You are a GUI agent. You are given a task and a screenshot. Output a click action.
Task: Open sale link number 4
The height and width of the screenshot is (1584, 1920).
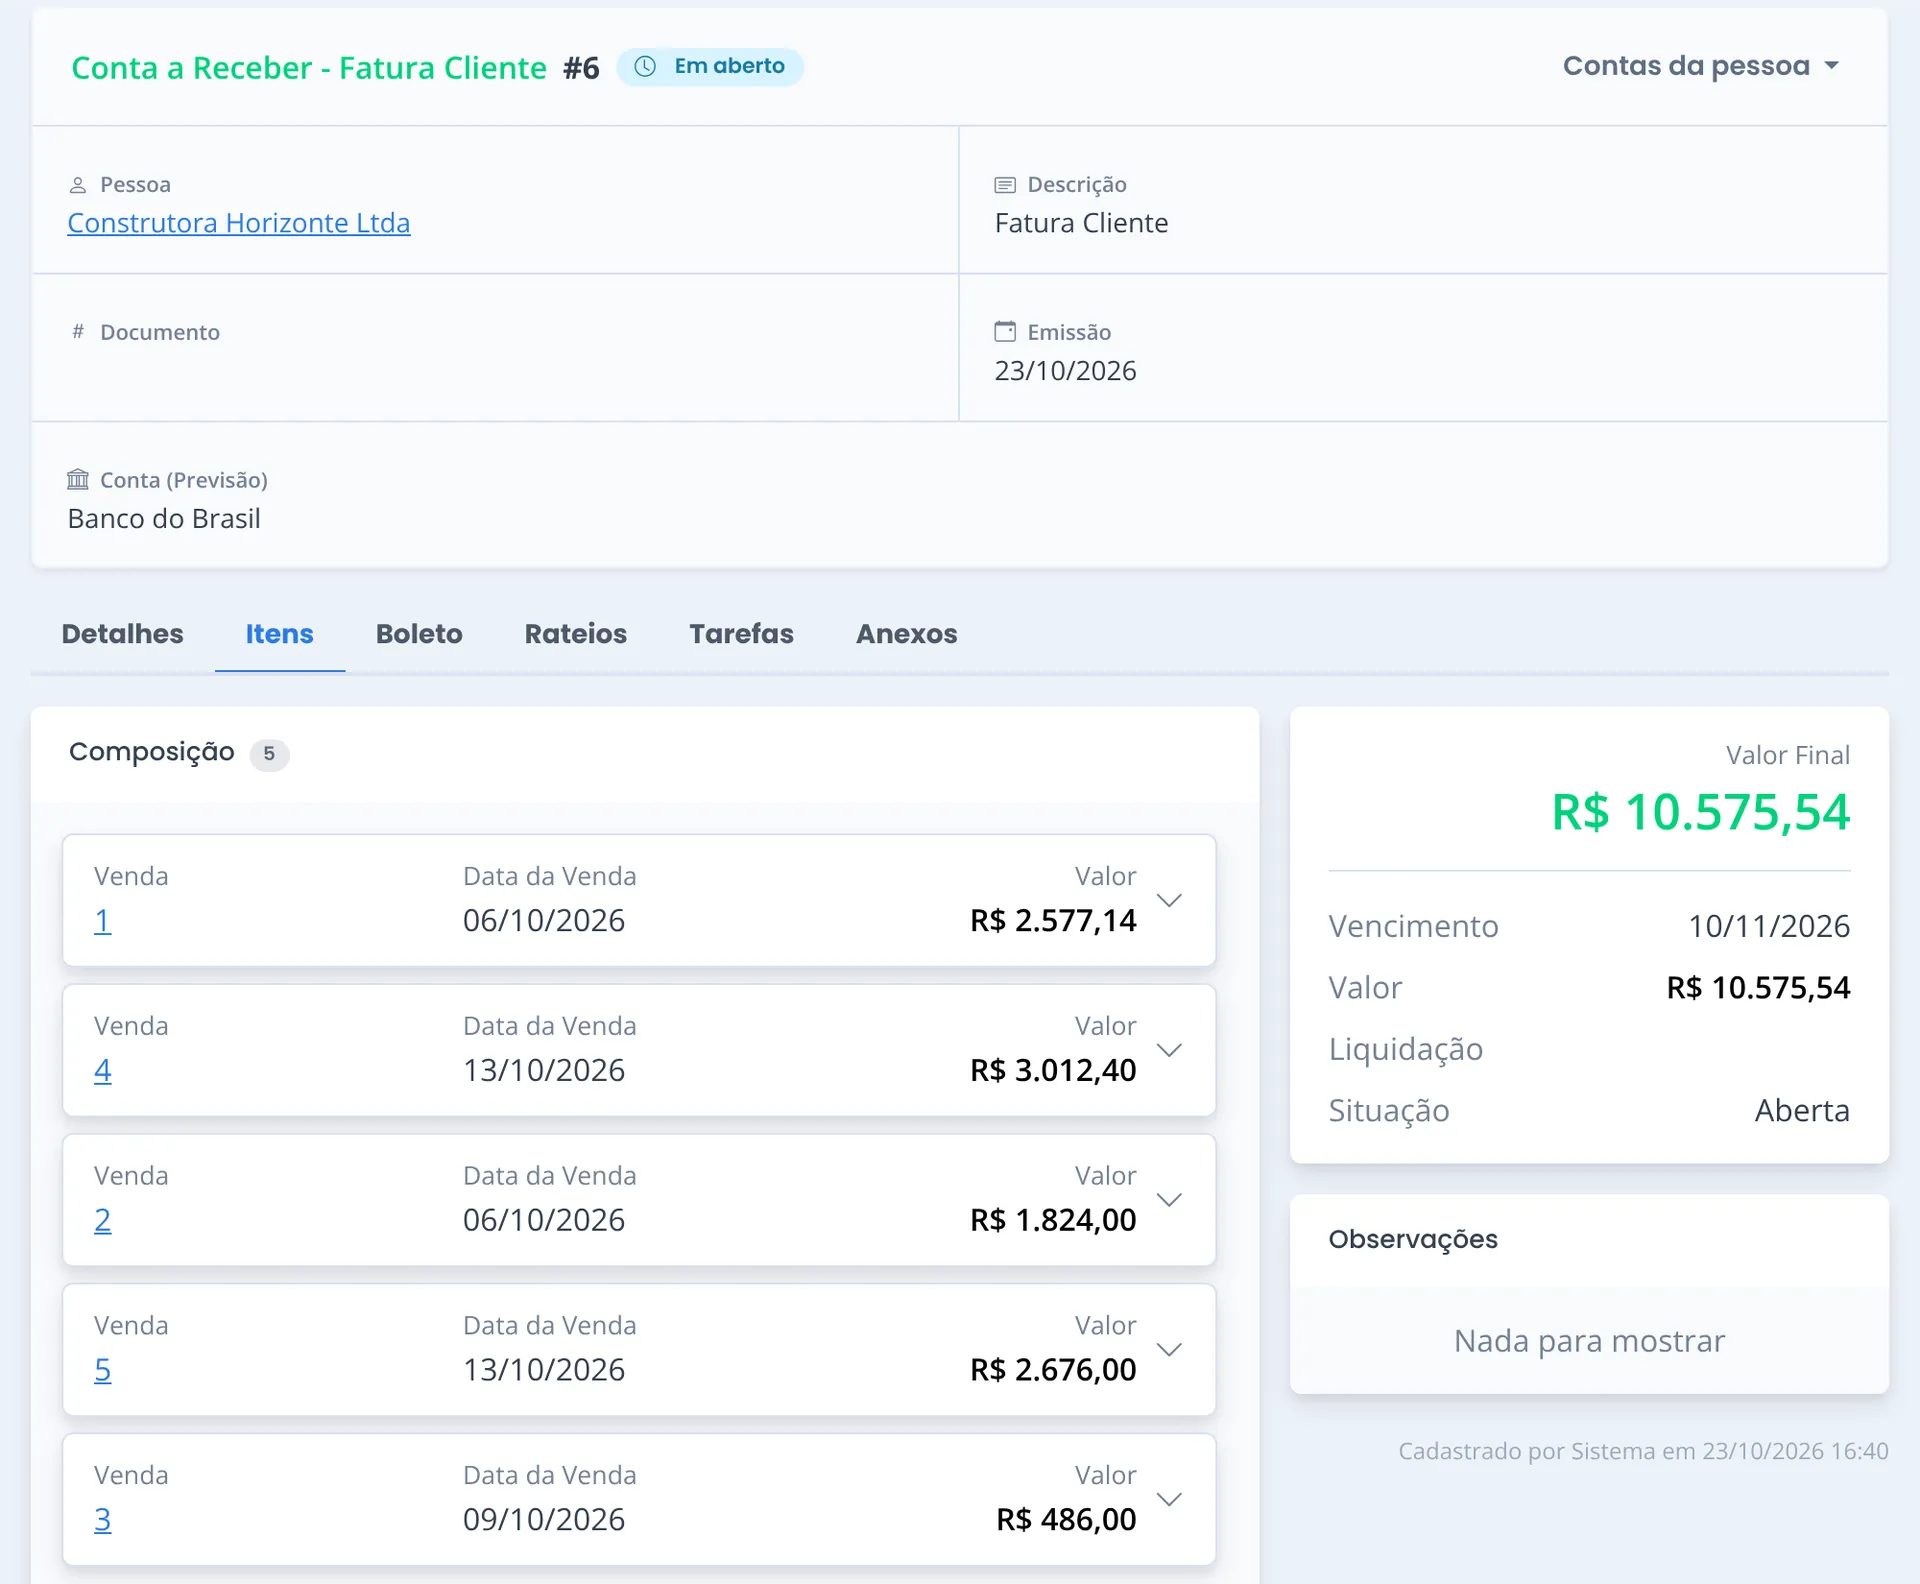click(x=103, y=1071)
